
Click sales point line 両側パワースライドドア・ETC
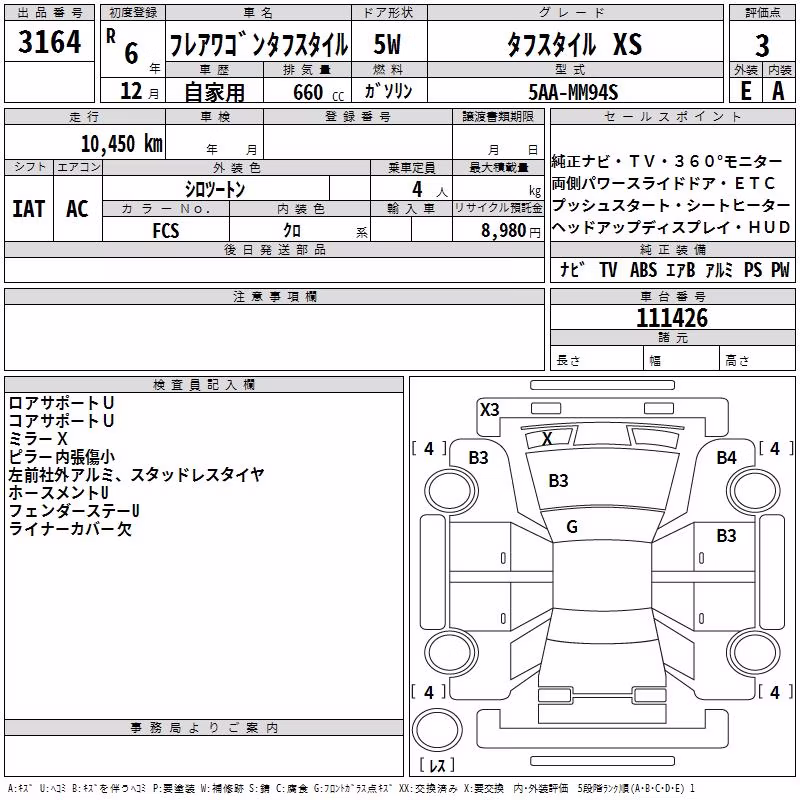coord(663,183)
